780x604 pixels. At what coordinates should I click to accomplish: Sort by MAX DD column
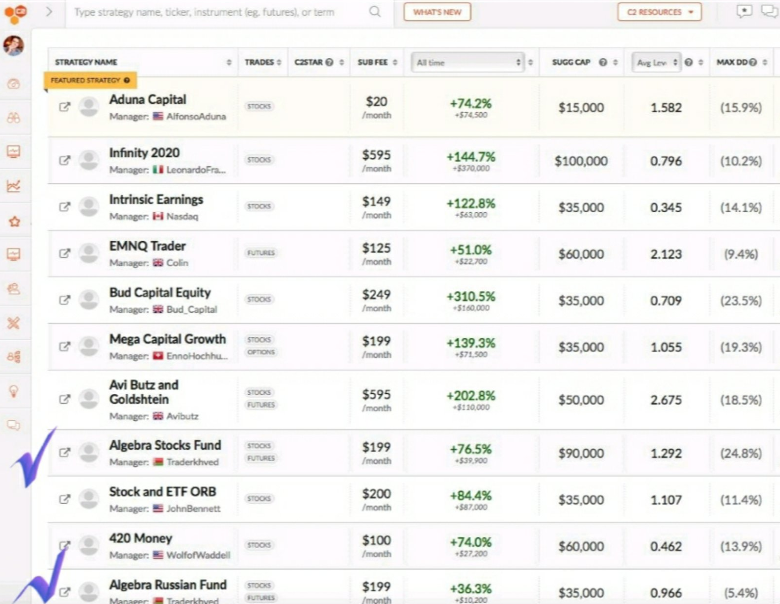coord(765,62)
